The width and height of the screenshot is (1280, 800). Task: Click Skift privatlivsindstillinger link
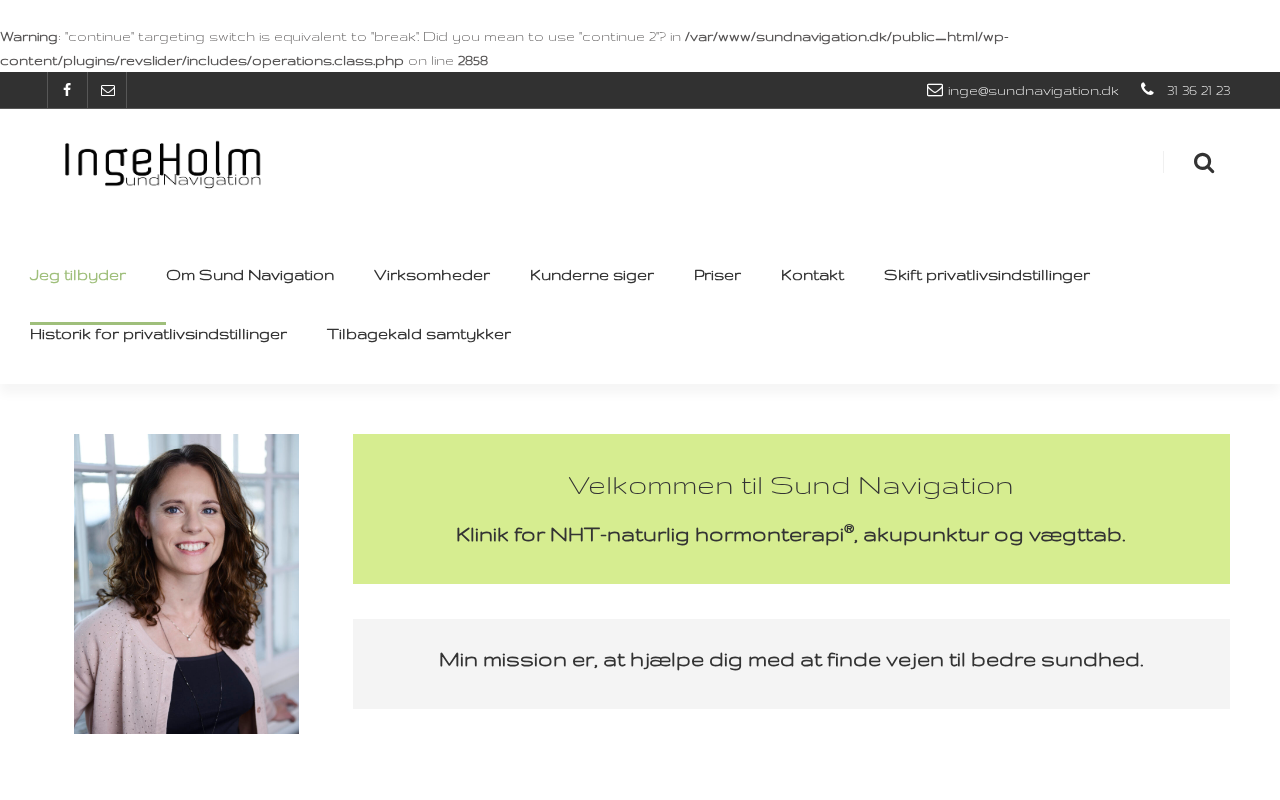point(987,275)
